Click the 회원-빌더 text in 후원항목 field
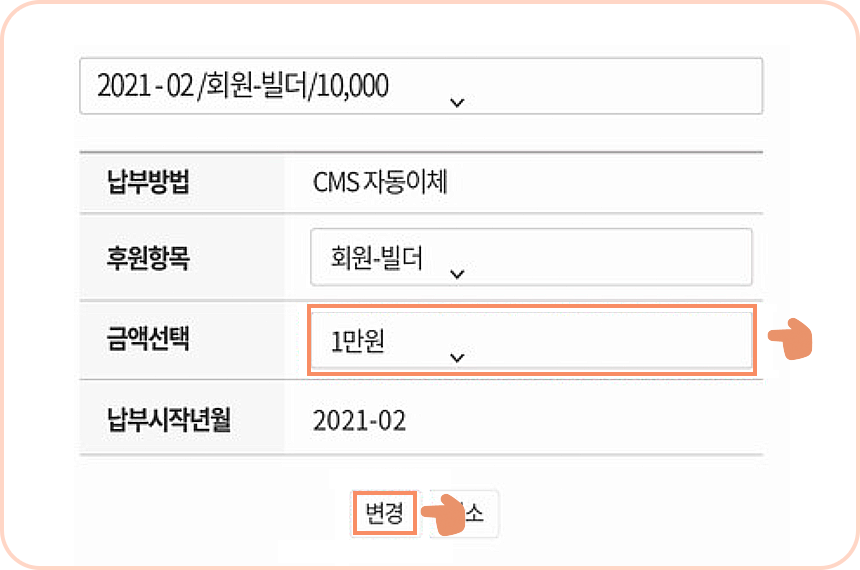 [376, 257]
